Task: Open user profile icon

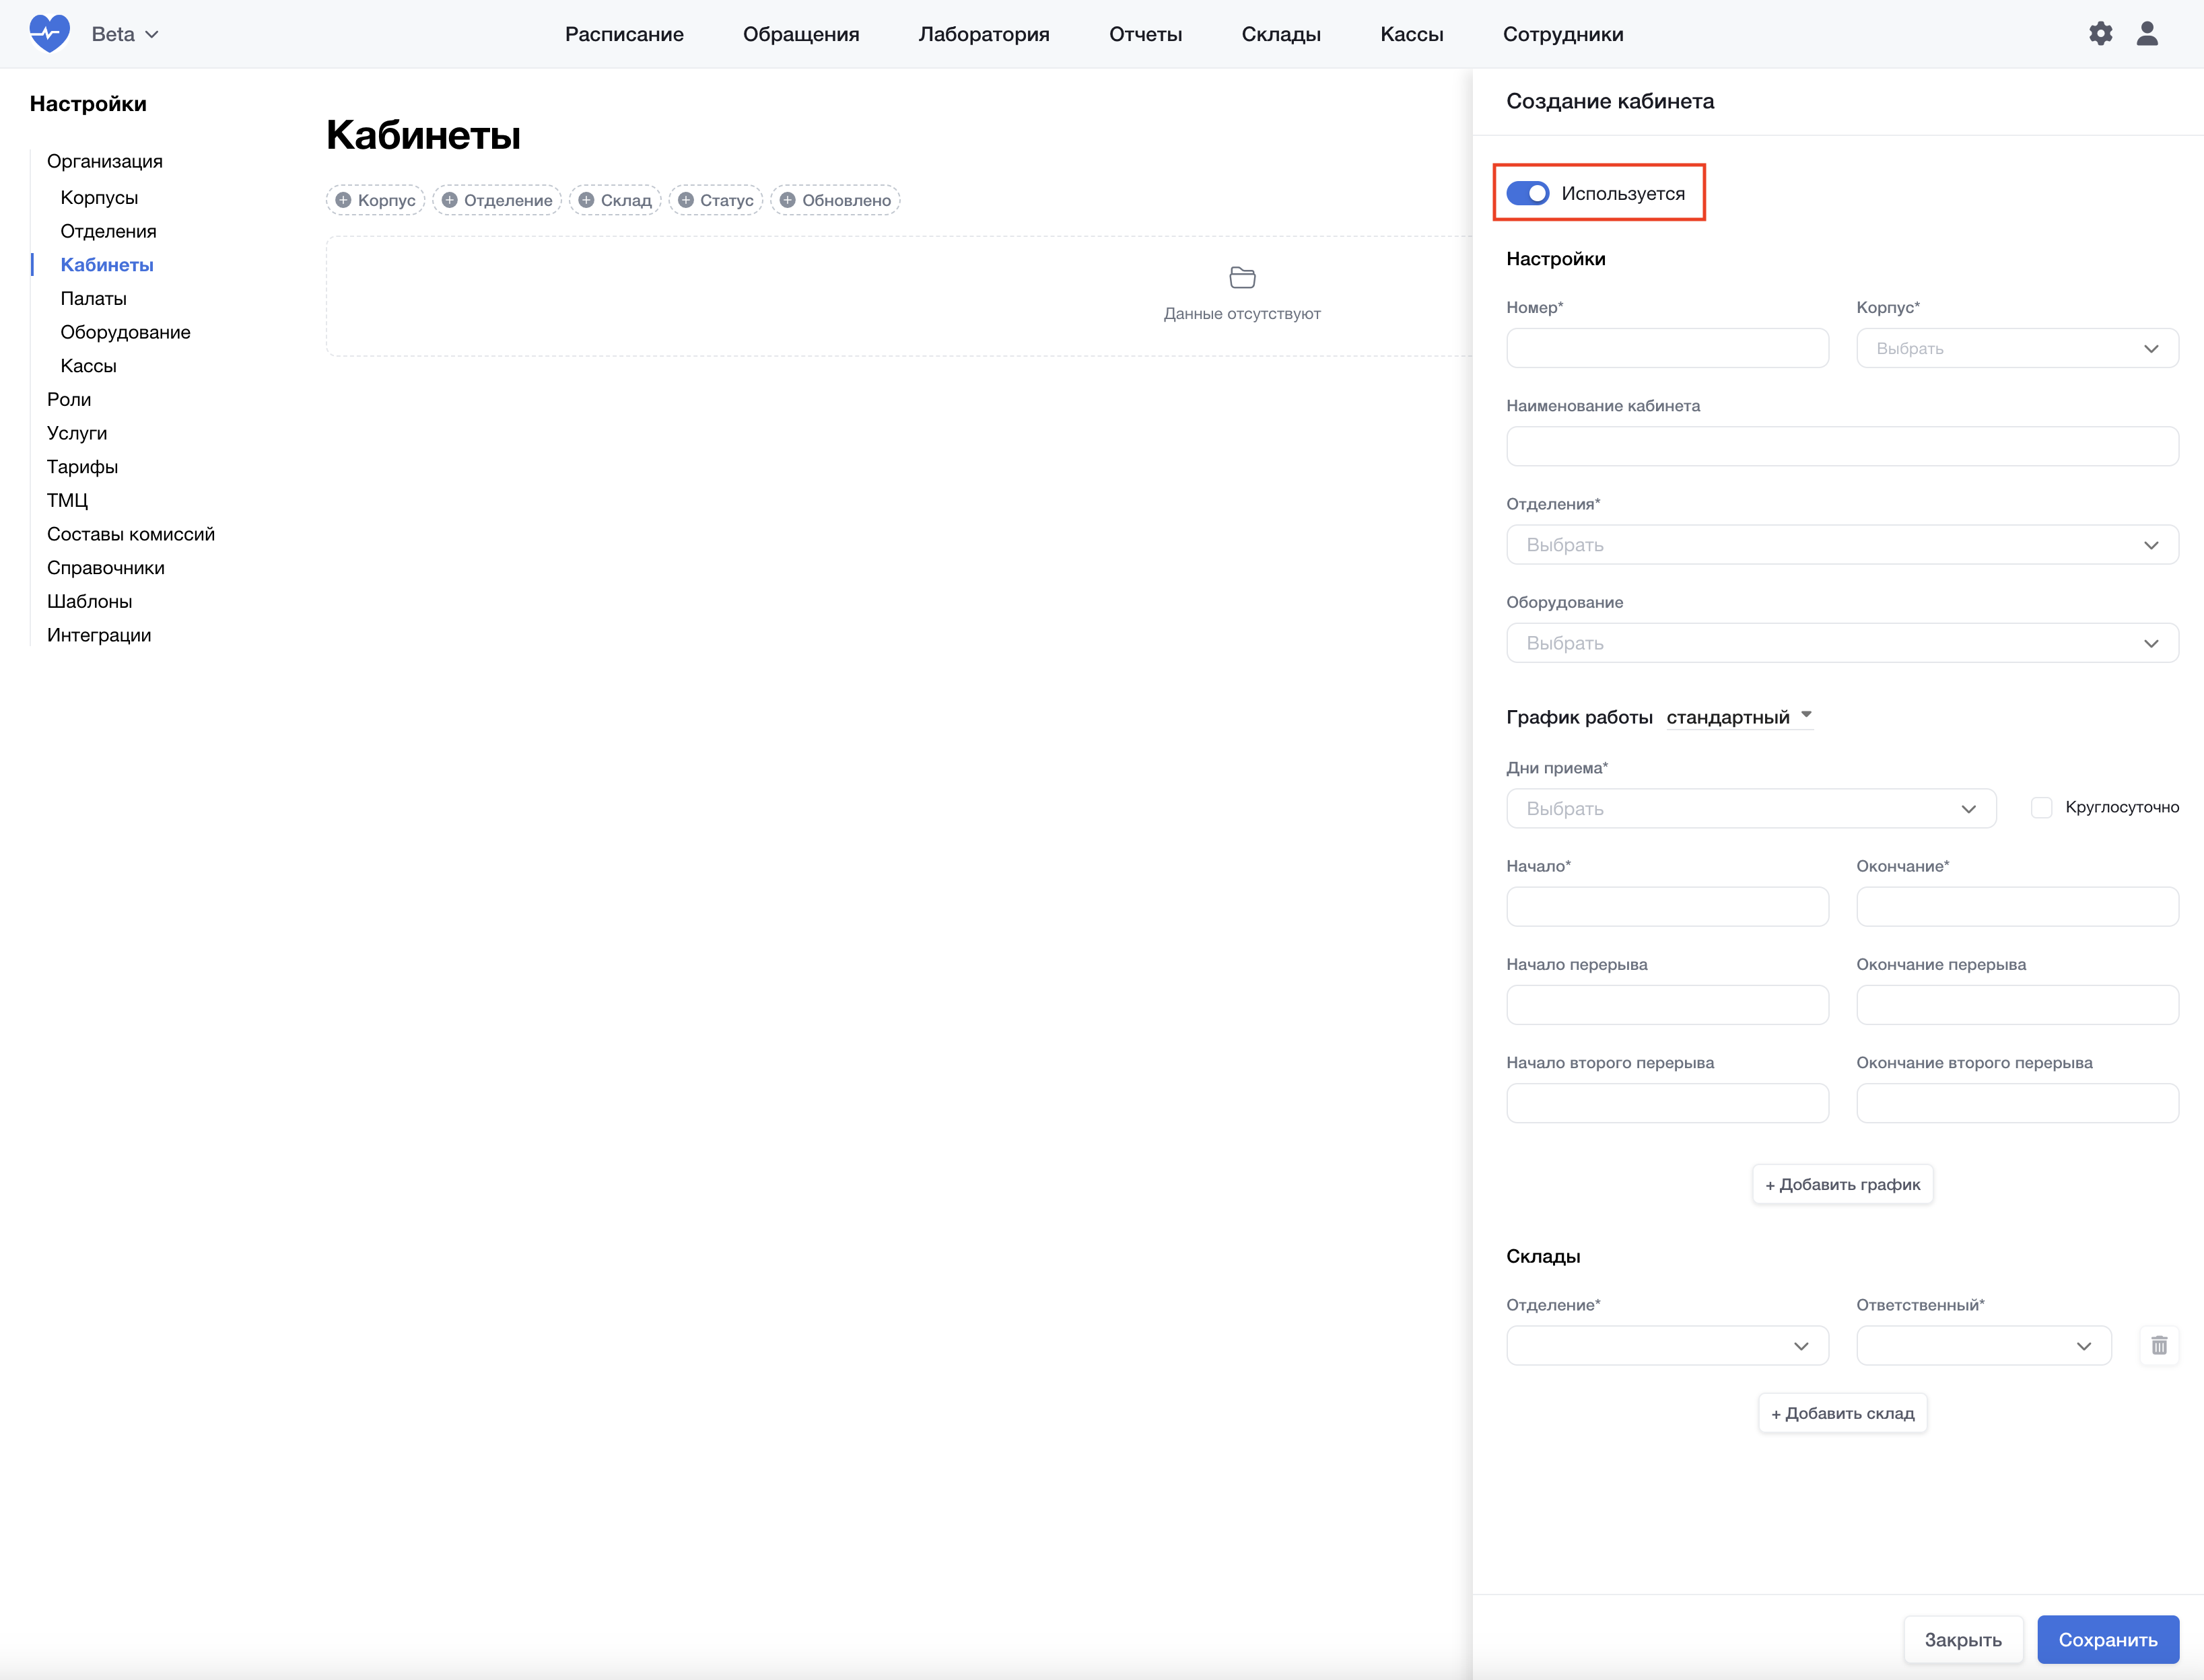Action: click(2146, 34)
